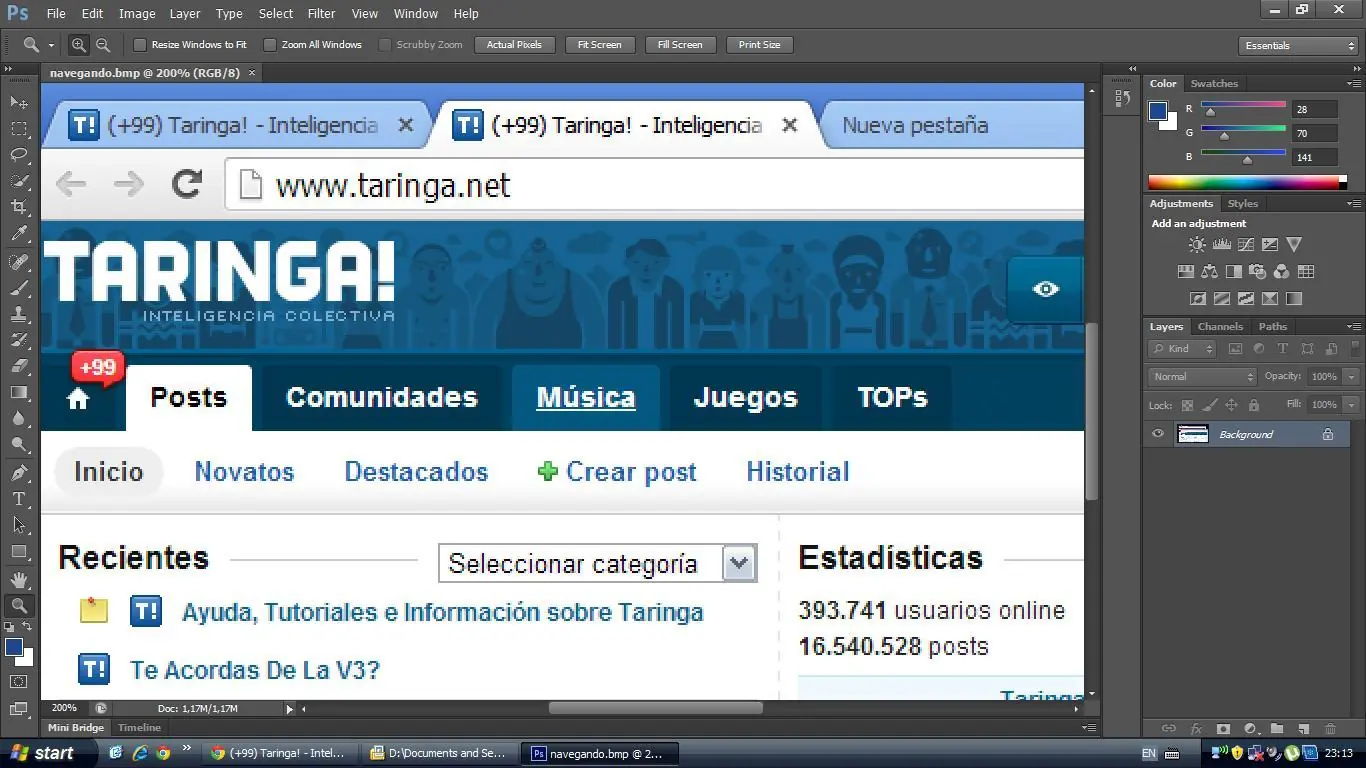Select the Quick Selection tool
This screenshot has height=768, width=1366.
pos(19,180)
